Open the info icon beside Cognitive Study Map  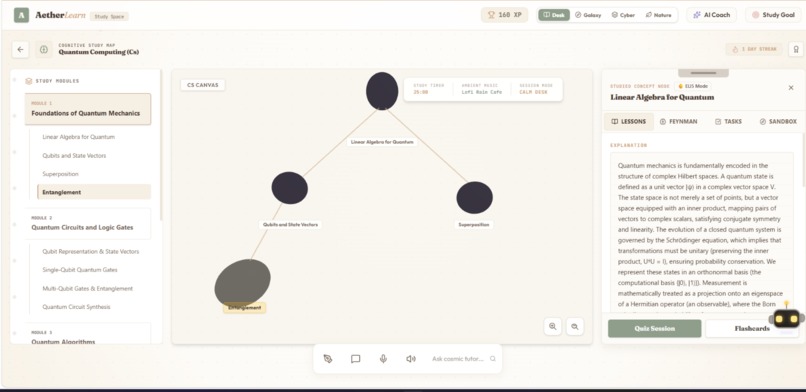click(x=44, y=50)
